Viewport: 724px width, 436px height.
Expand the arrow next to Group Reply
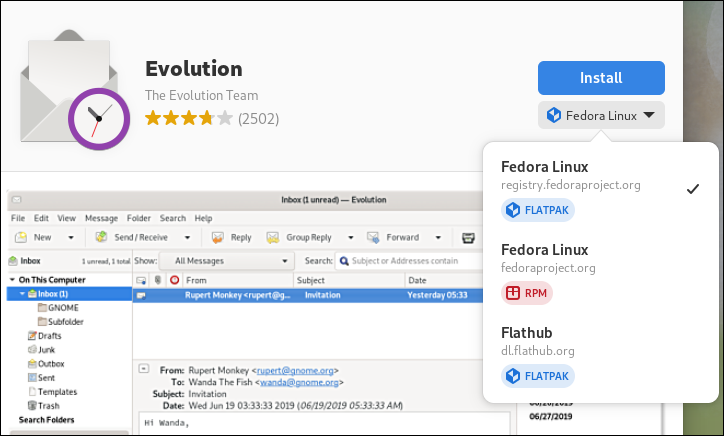[x=350, y=238]
